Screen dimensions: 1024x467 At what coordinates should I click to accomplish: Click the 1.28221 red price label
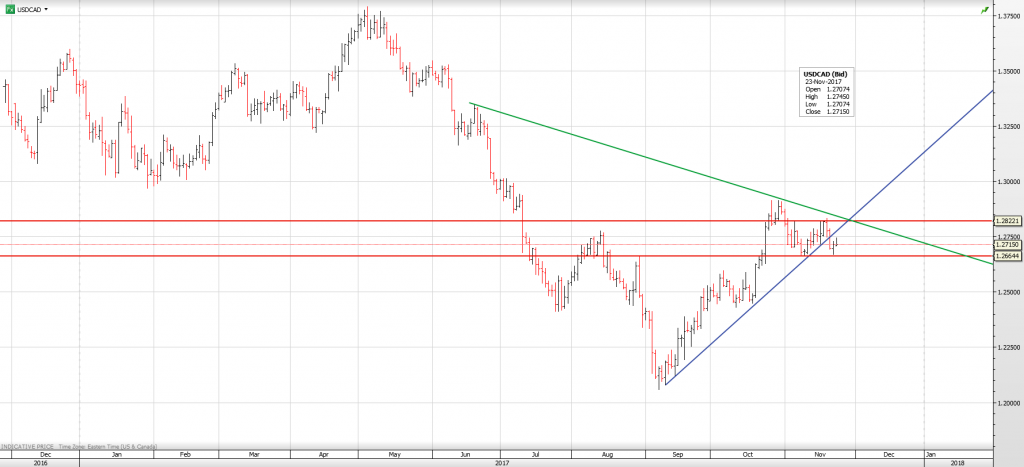pyautogui.click(x=1007, y=220)
